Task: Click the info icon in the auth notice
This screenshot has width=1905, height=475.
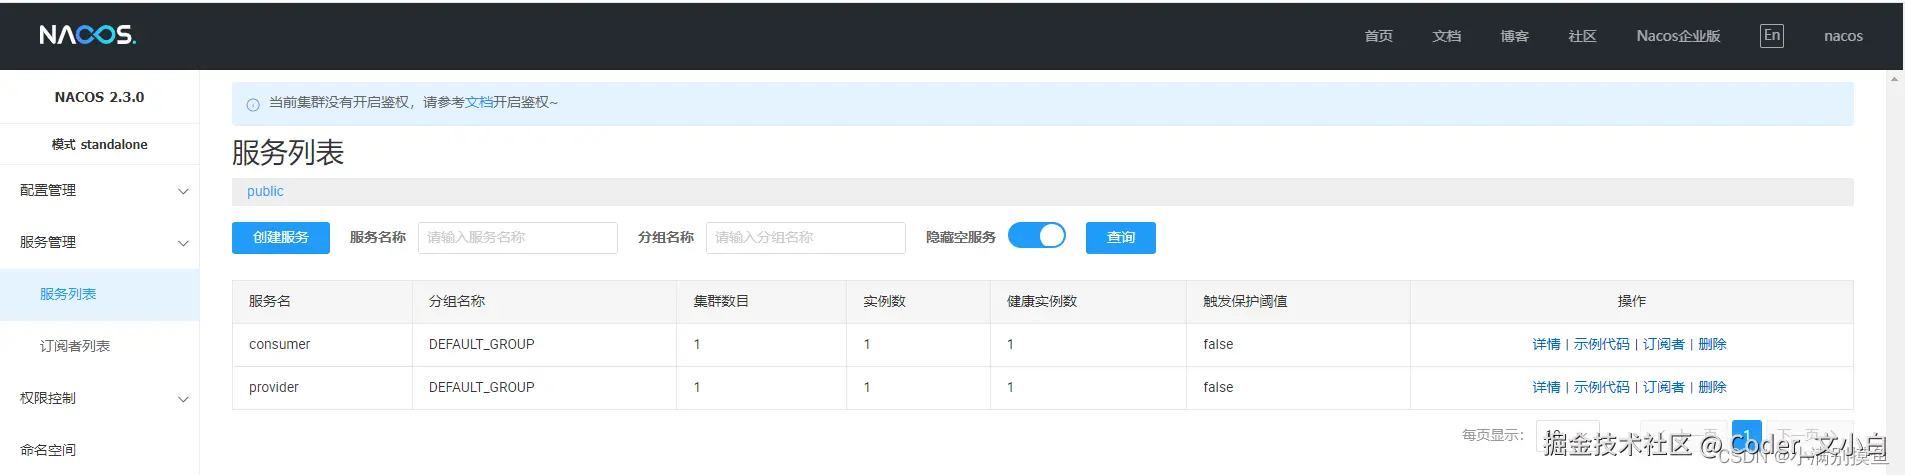Action: (253, 104)
